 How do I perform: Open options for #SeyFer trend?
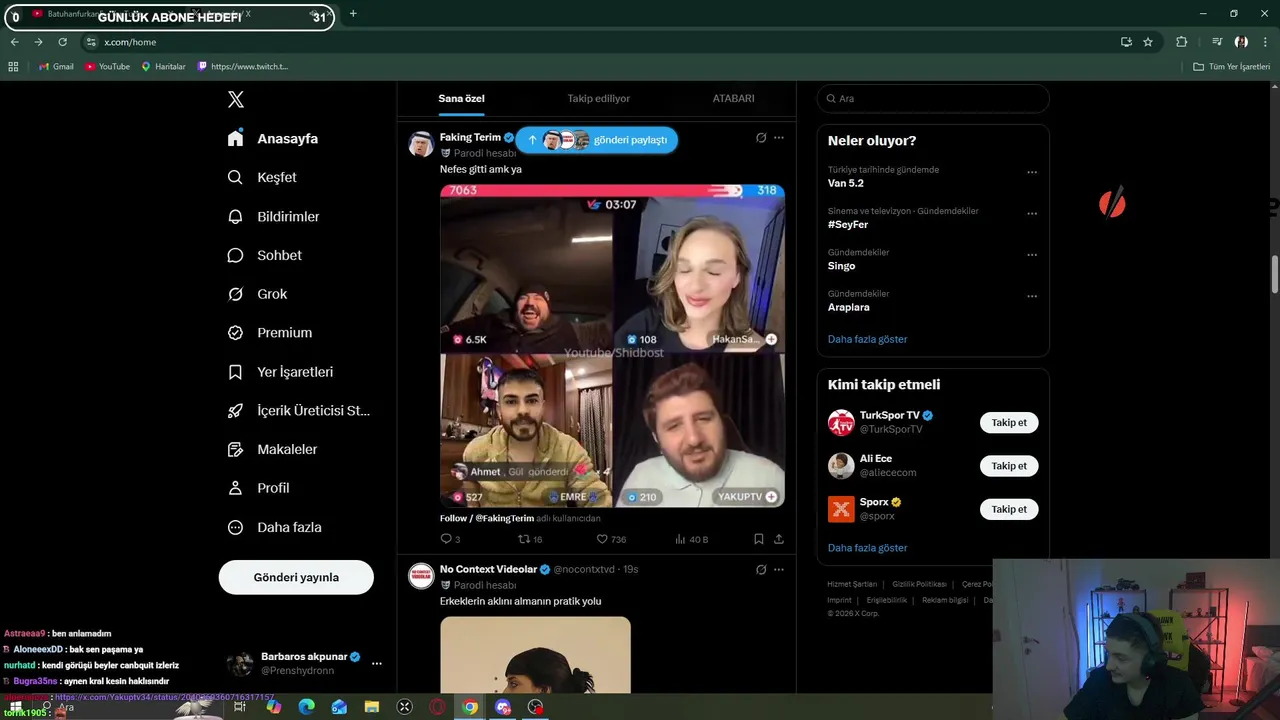pyautogui.click(x=1032, y=213)
